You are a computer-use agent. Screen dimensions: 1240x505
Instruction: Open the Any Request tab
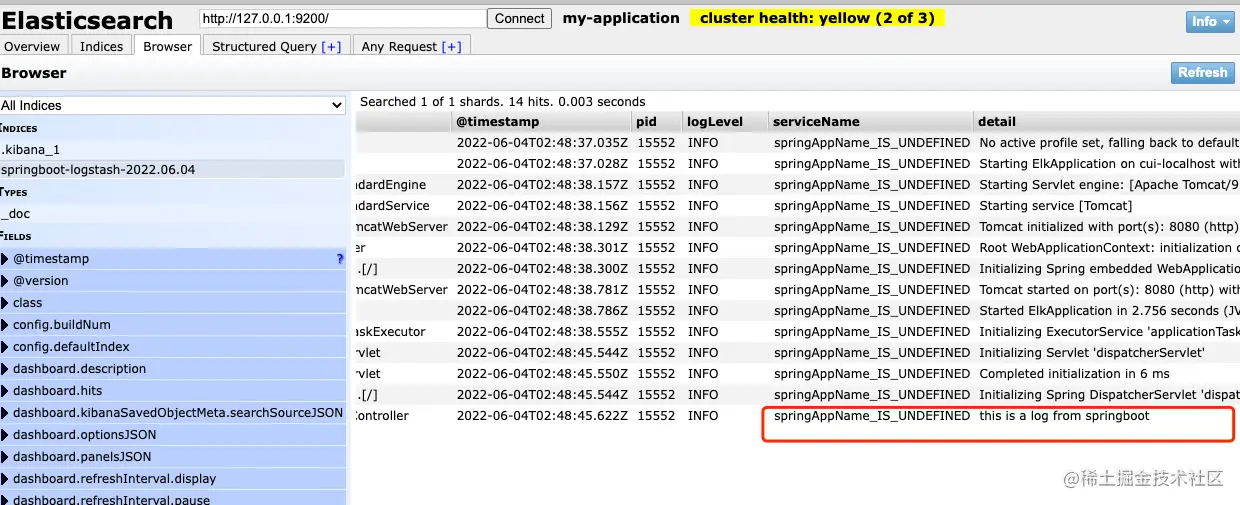click(411, 46)
